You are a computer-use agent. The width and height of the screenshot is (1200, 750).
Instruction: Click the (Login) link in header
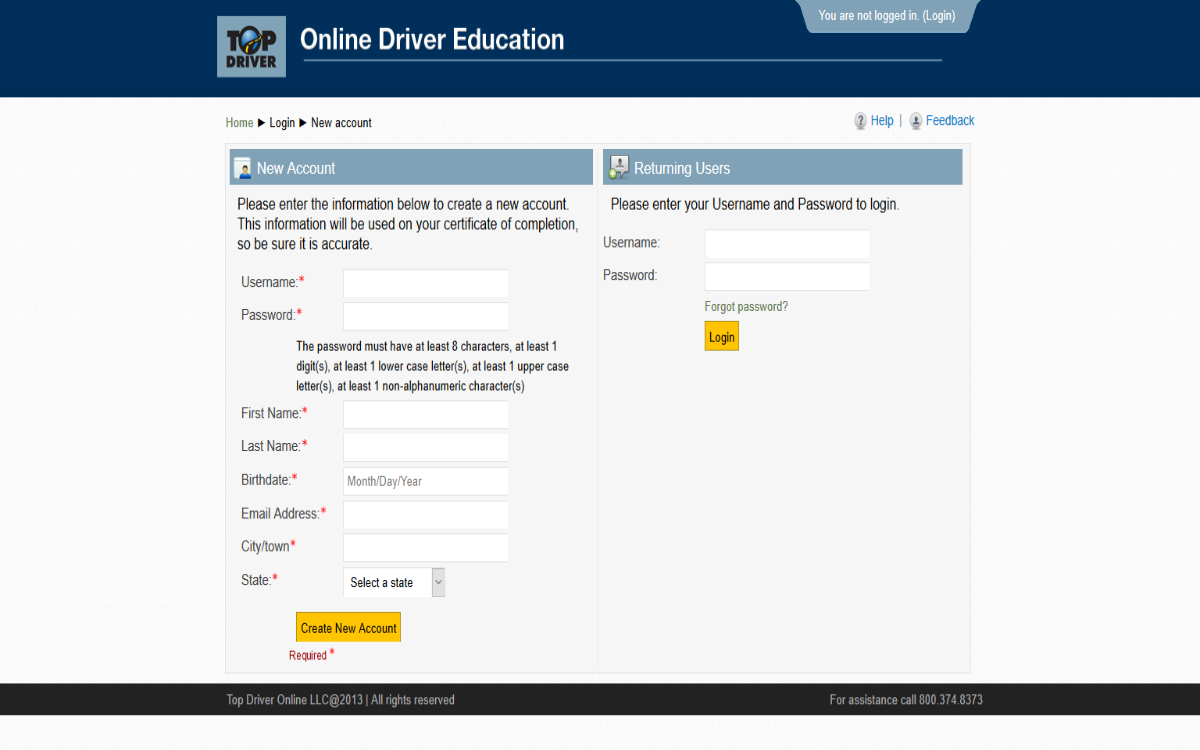tap(939, 16)
